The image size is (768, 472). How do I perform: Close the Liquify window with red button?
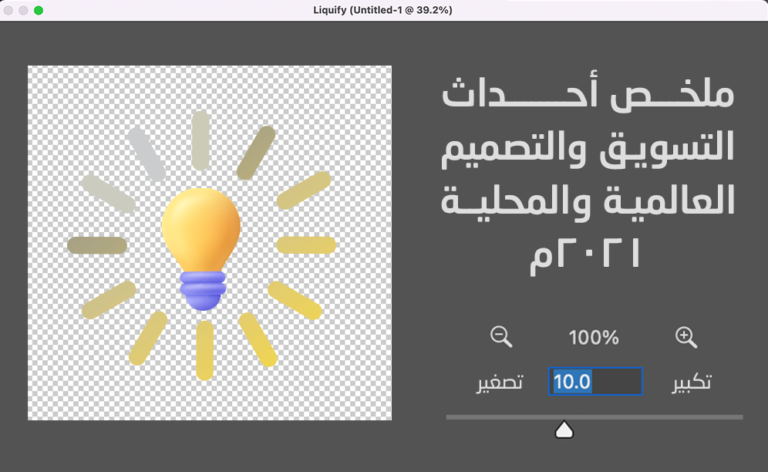9,10
